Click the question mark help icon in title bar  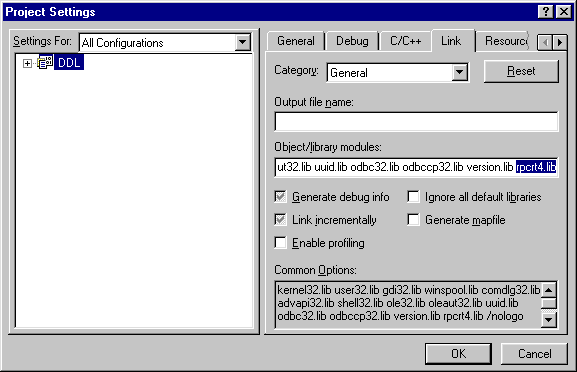click(x=546, y=12)
